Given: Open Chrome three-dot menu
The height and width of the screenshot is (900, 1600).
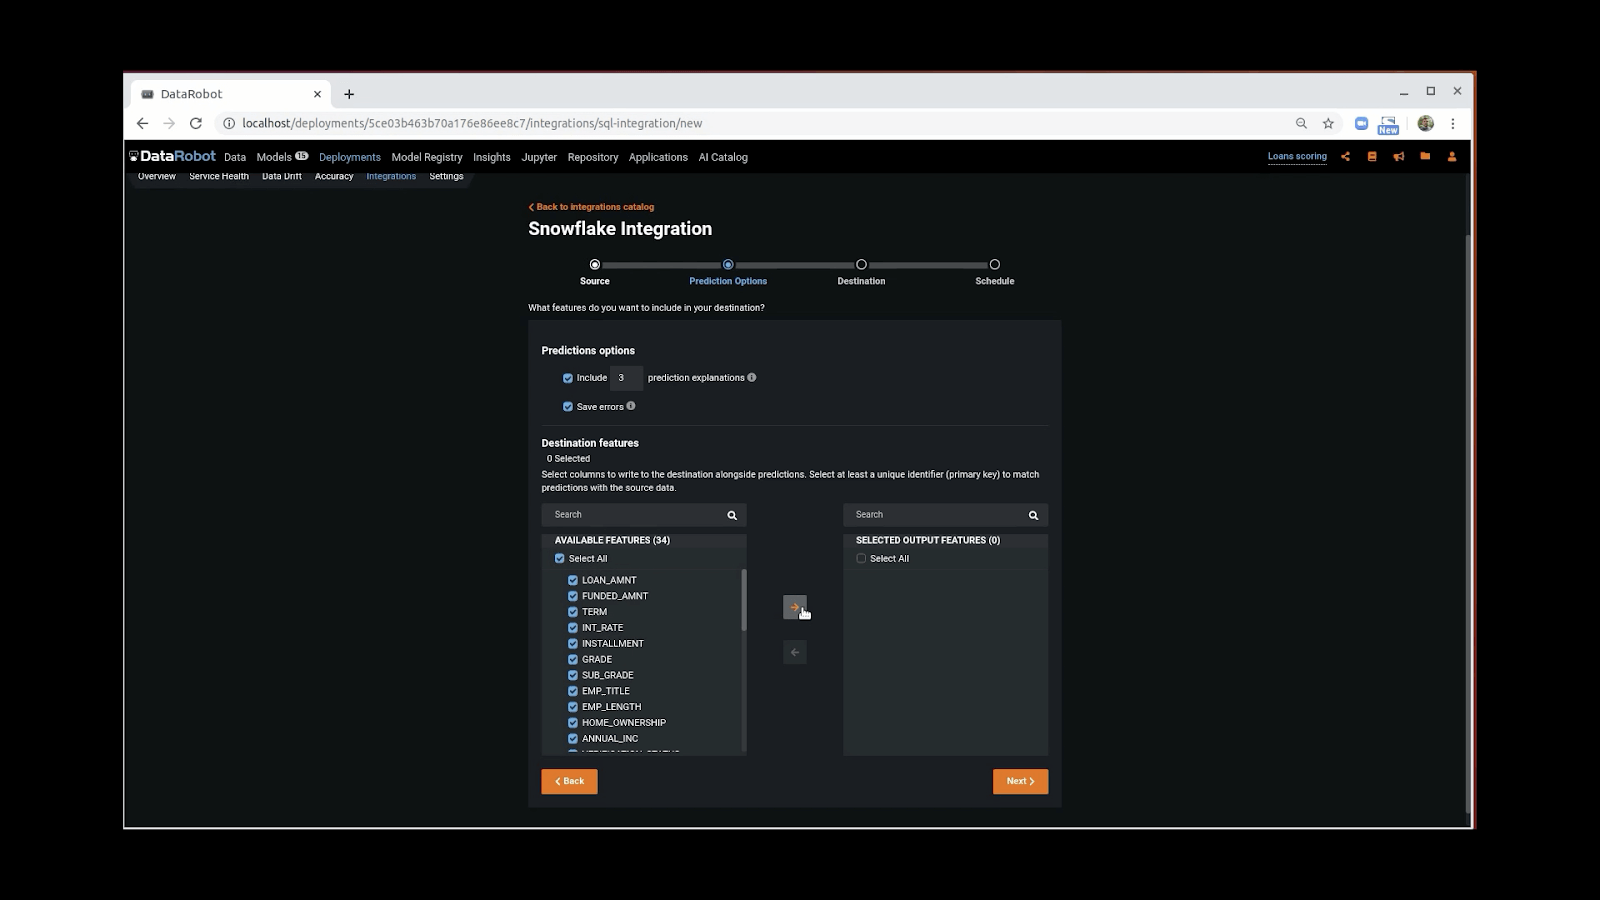Looking at the screenshot, I should 1453,123.
